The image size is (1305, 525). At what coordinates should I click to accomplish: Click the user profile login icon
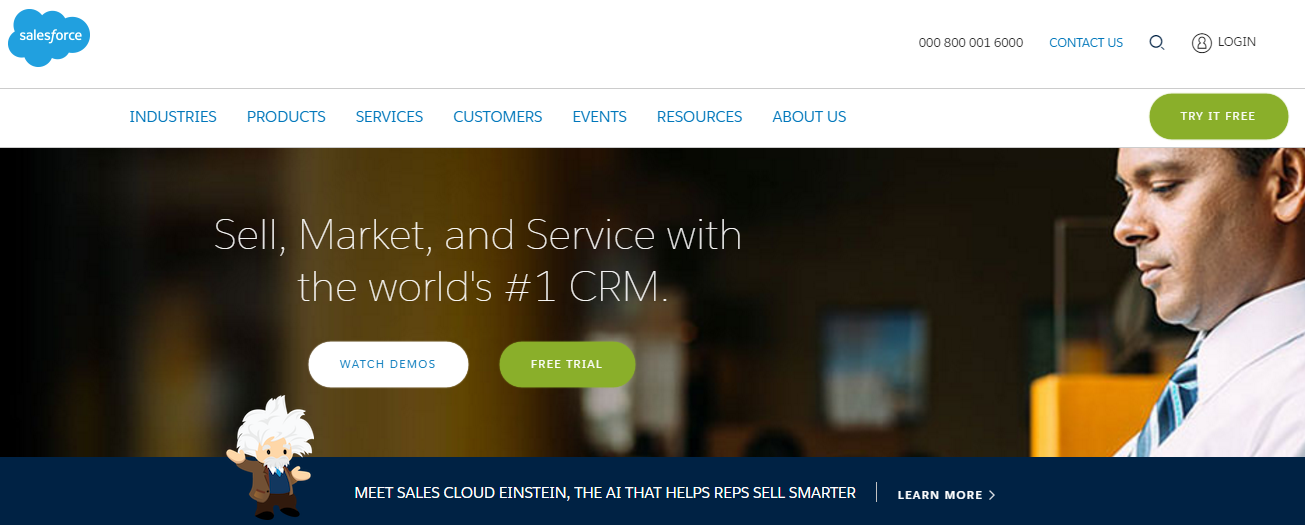[1202, 43]
